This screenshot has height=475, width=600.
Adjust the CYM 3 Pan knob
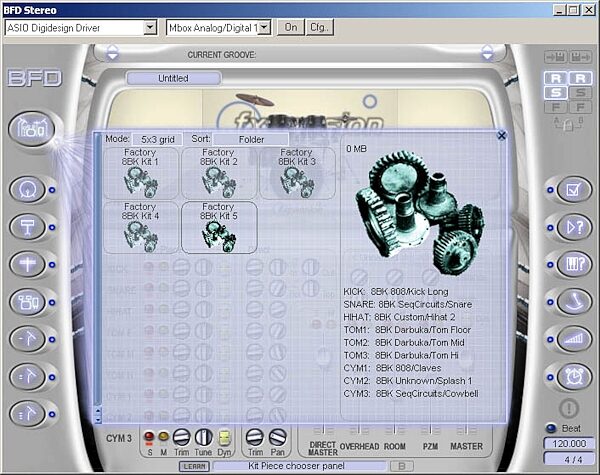coord(277,437)
